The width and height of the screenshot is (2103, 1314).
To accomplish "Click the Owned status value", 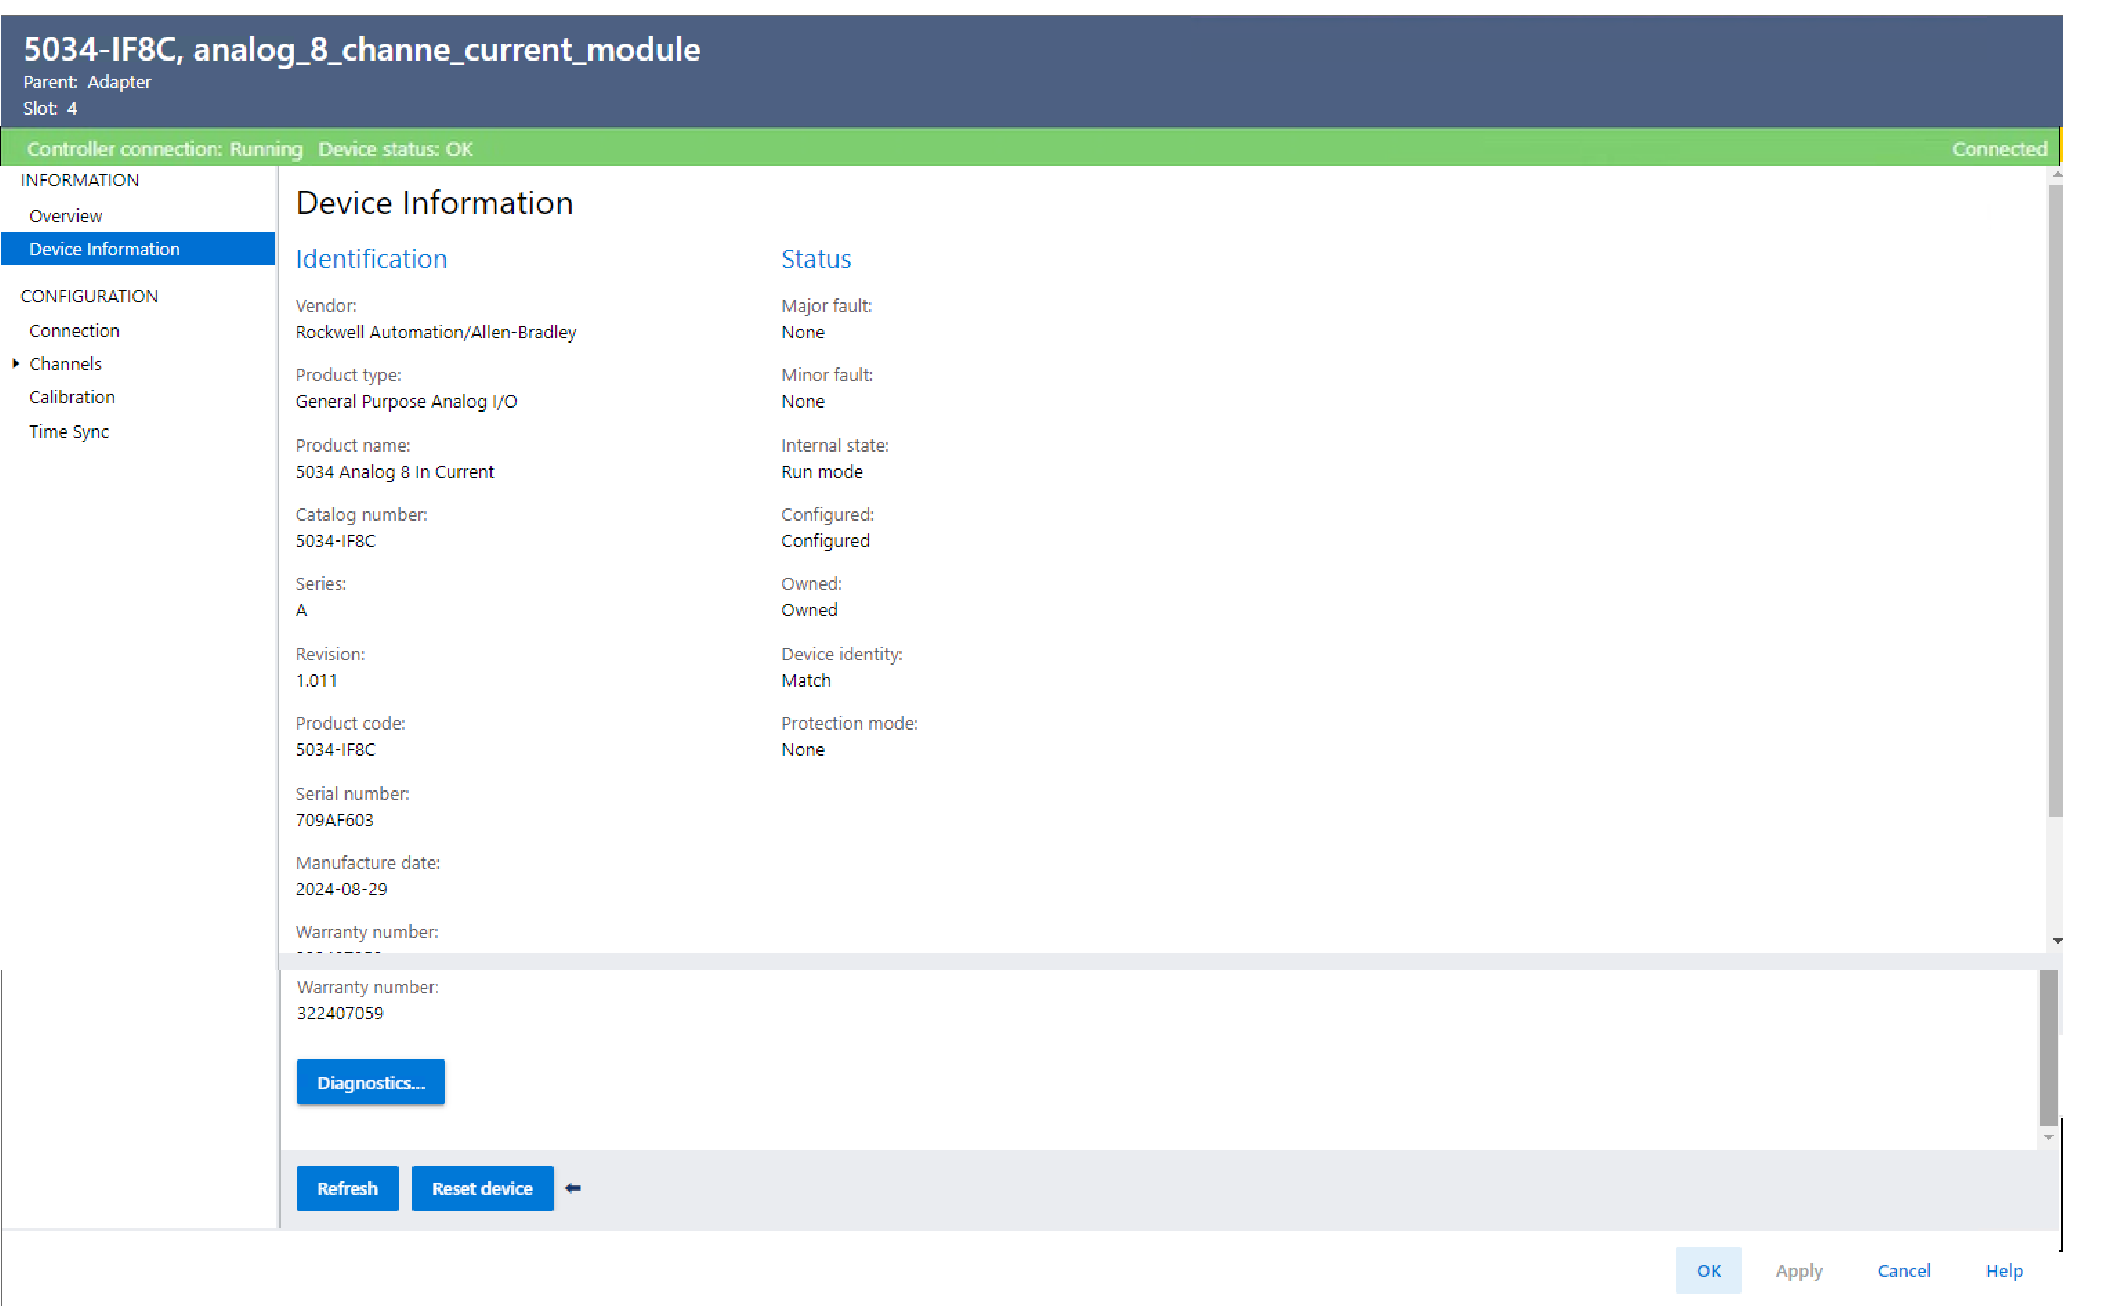I will coord(810,610).
